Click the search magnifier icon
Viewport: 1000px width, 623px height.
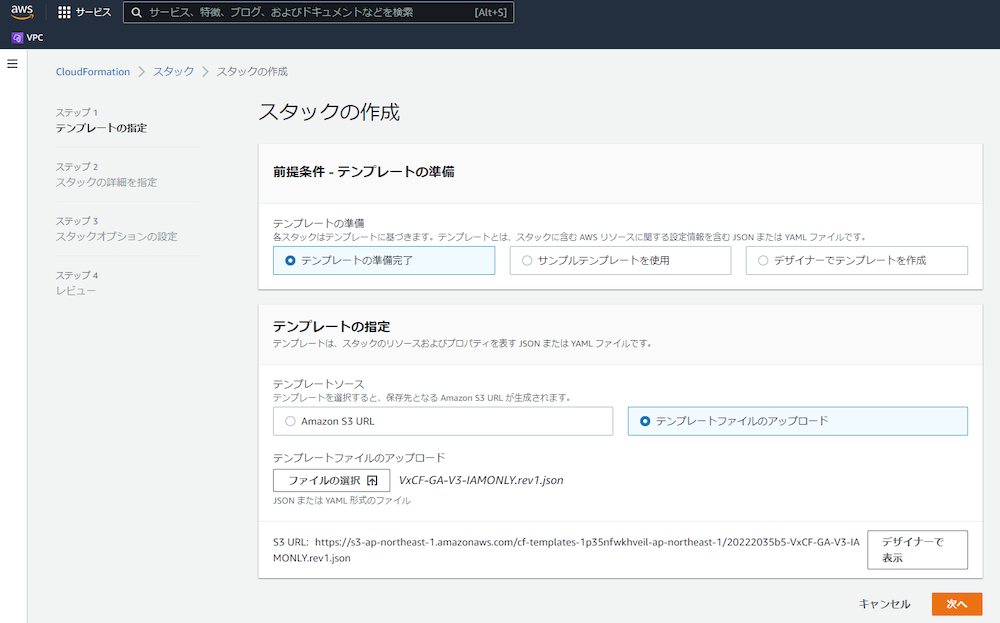137,13
